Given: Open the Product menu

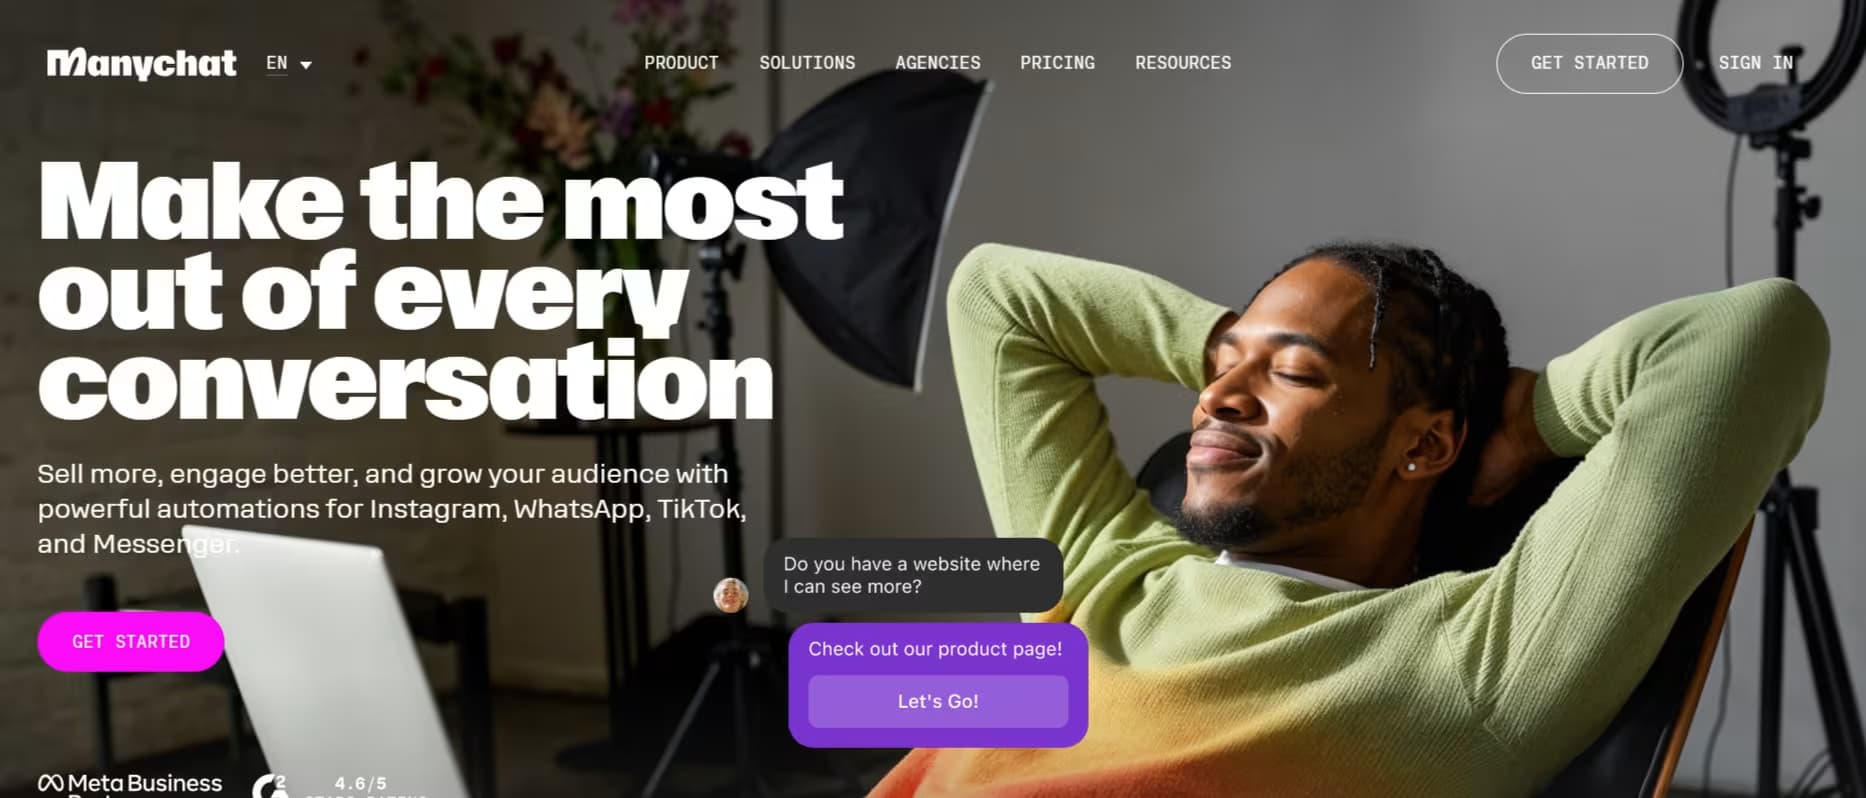Looking at the screenshot, I should 681,63.
